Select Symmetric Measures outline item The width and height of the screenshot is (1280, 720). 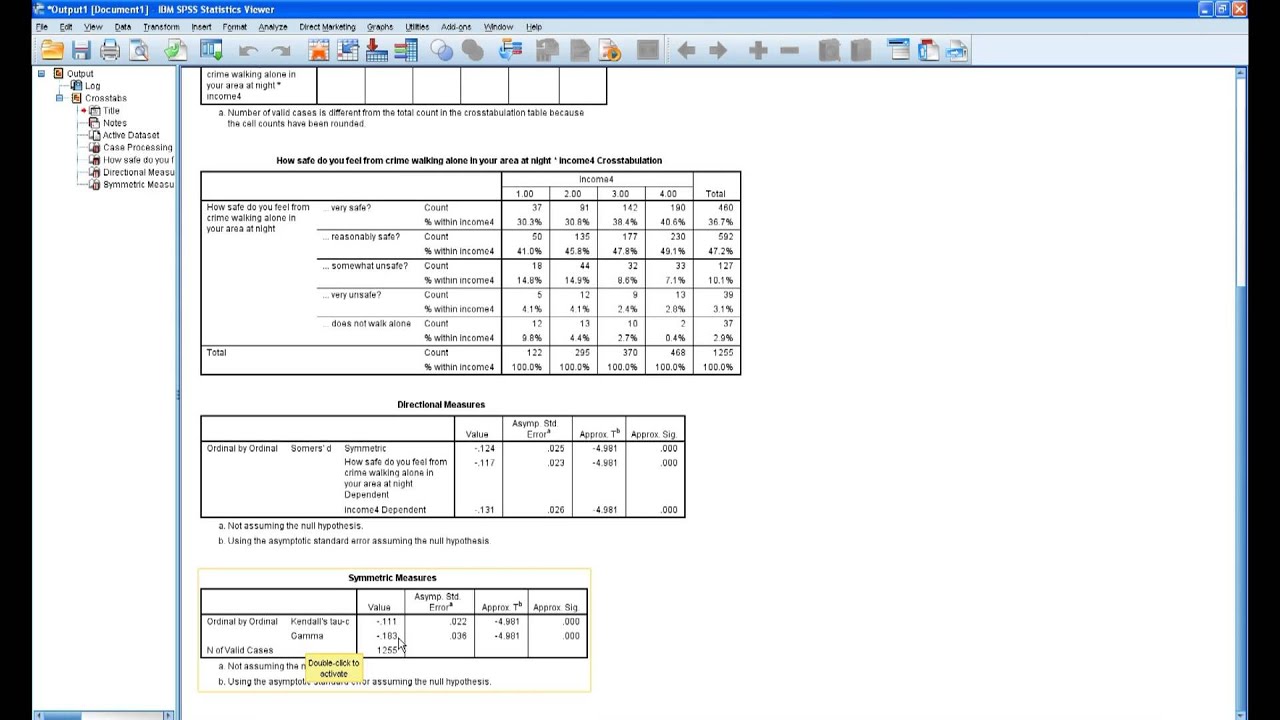[138, 184]
